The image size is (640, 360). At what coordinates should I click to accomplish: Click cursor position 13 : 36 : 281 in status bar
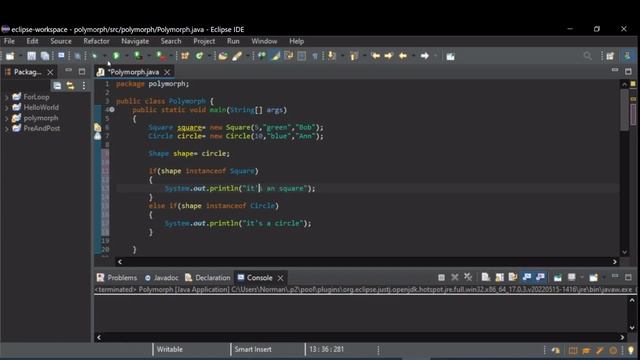click(x=326, y=349)
